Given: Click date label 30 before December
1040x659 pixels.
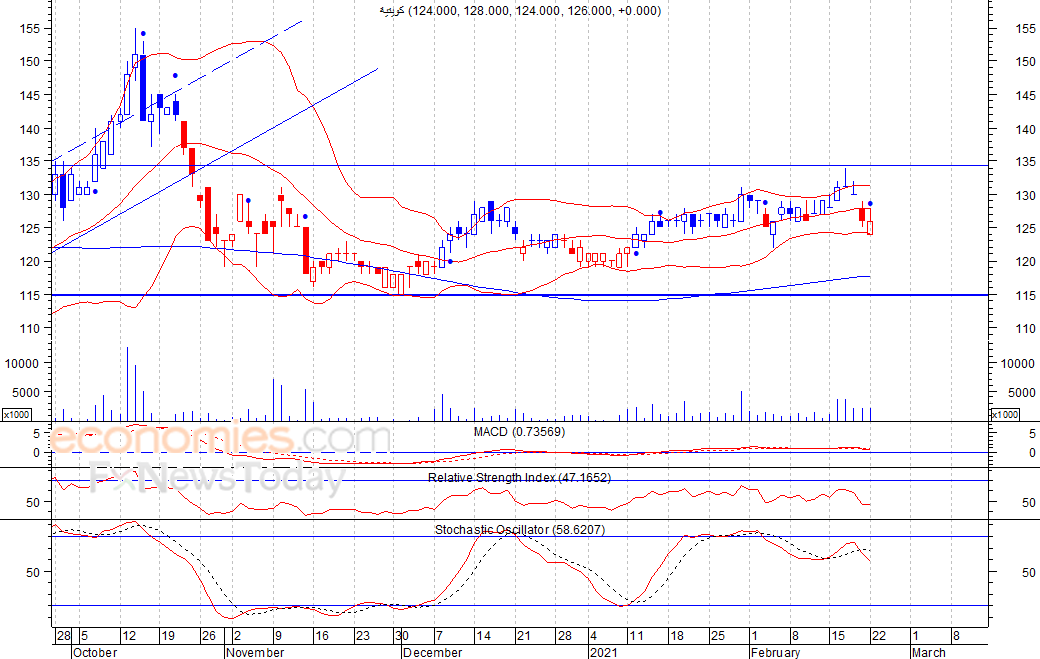Looking at the screenshot, I should pos(402,636).
